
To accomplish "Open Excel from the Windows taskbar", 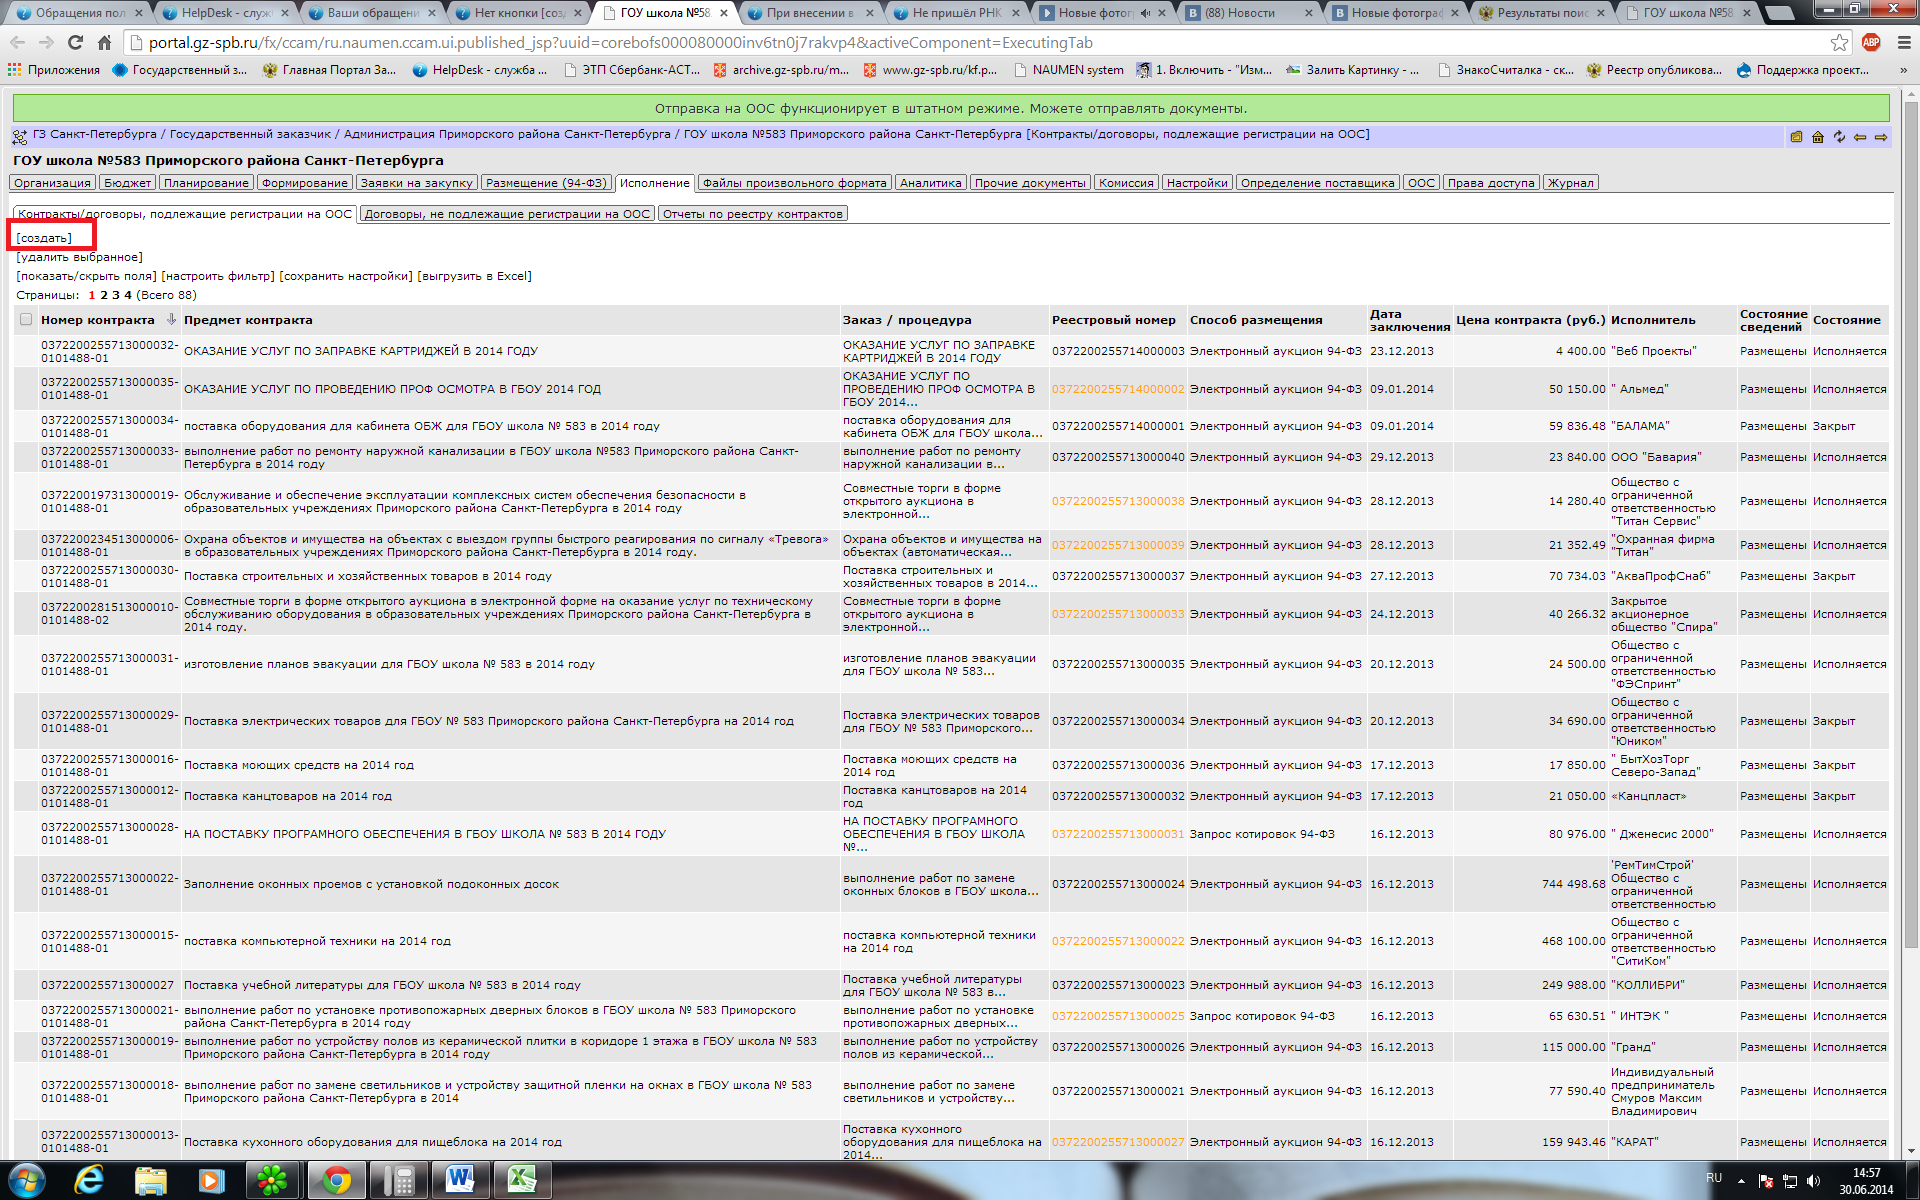I will point(522,1180).
